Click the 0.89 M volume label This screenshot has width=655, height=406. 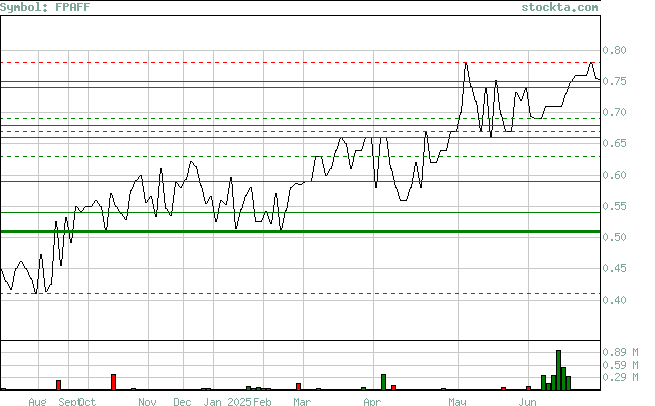620,352
